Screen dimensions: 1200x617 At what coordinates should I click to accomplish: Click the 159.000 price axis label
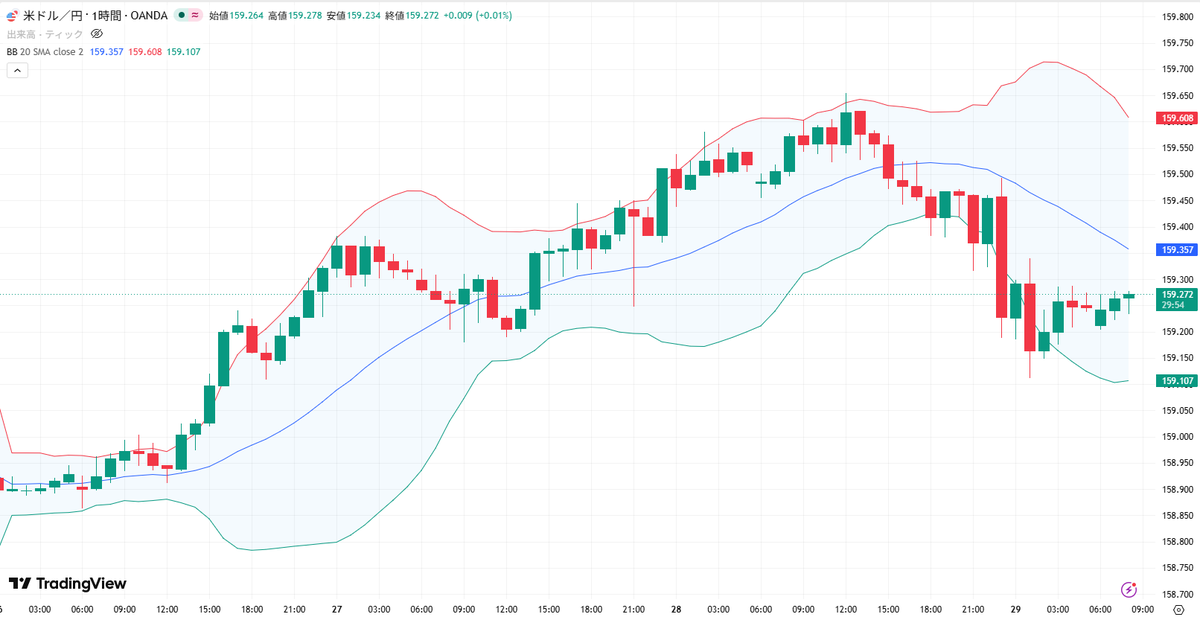[x=1177, y=436]
